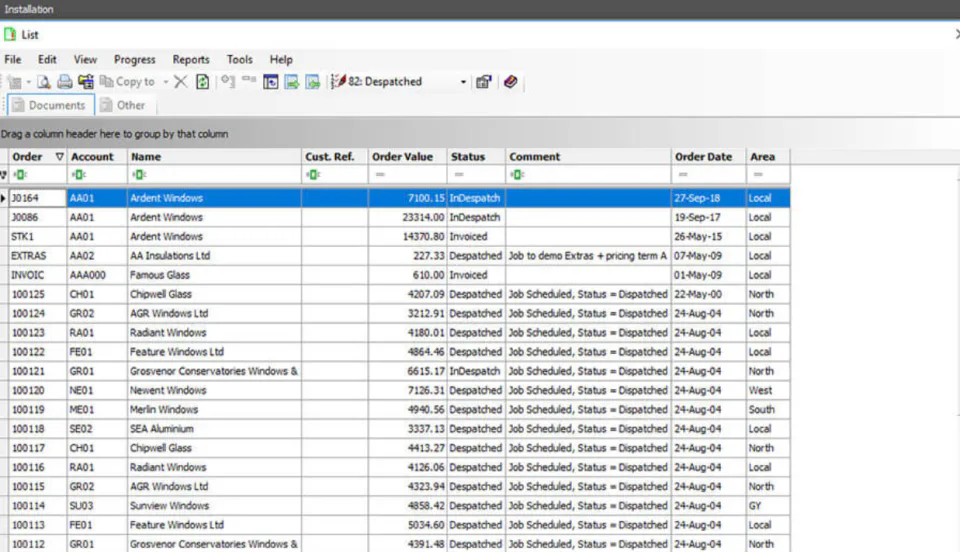Click the SEA Aluminium name cell
The width and height of the screenshot is (960, 552).
click(x=214, y=429)
